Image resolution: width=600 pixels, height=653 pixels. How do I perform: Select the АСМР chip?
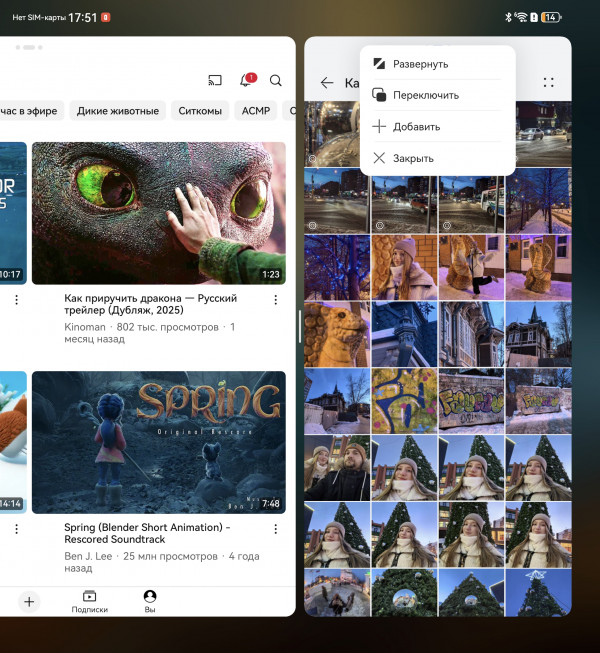[x=256, y=111]
